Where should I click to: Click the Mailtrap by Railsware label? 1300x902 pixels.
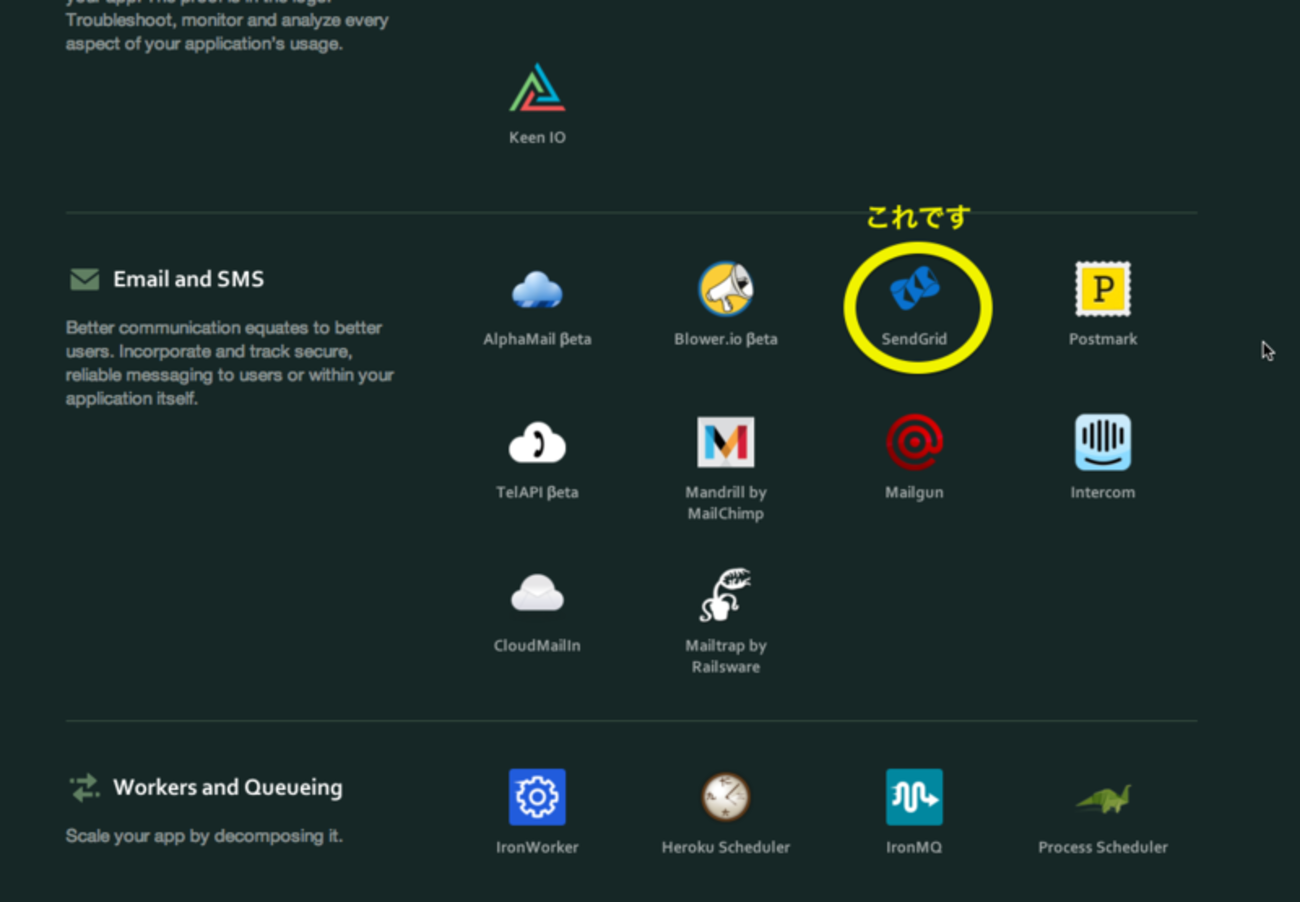[725, 656]
